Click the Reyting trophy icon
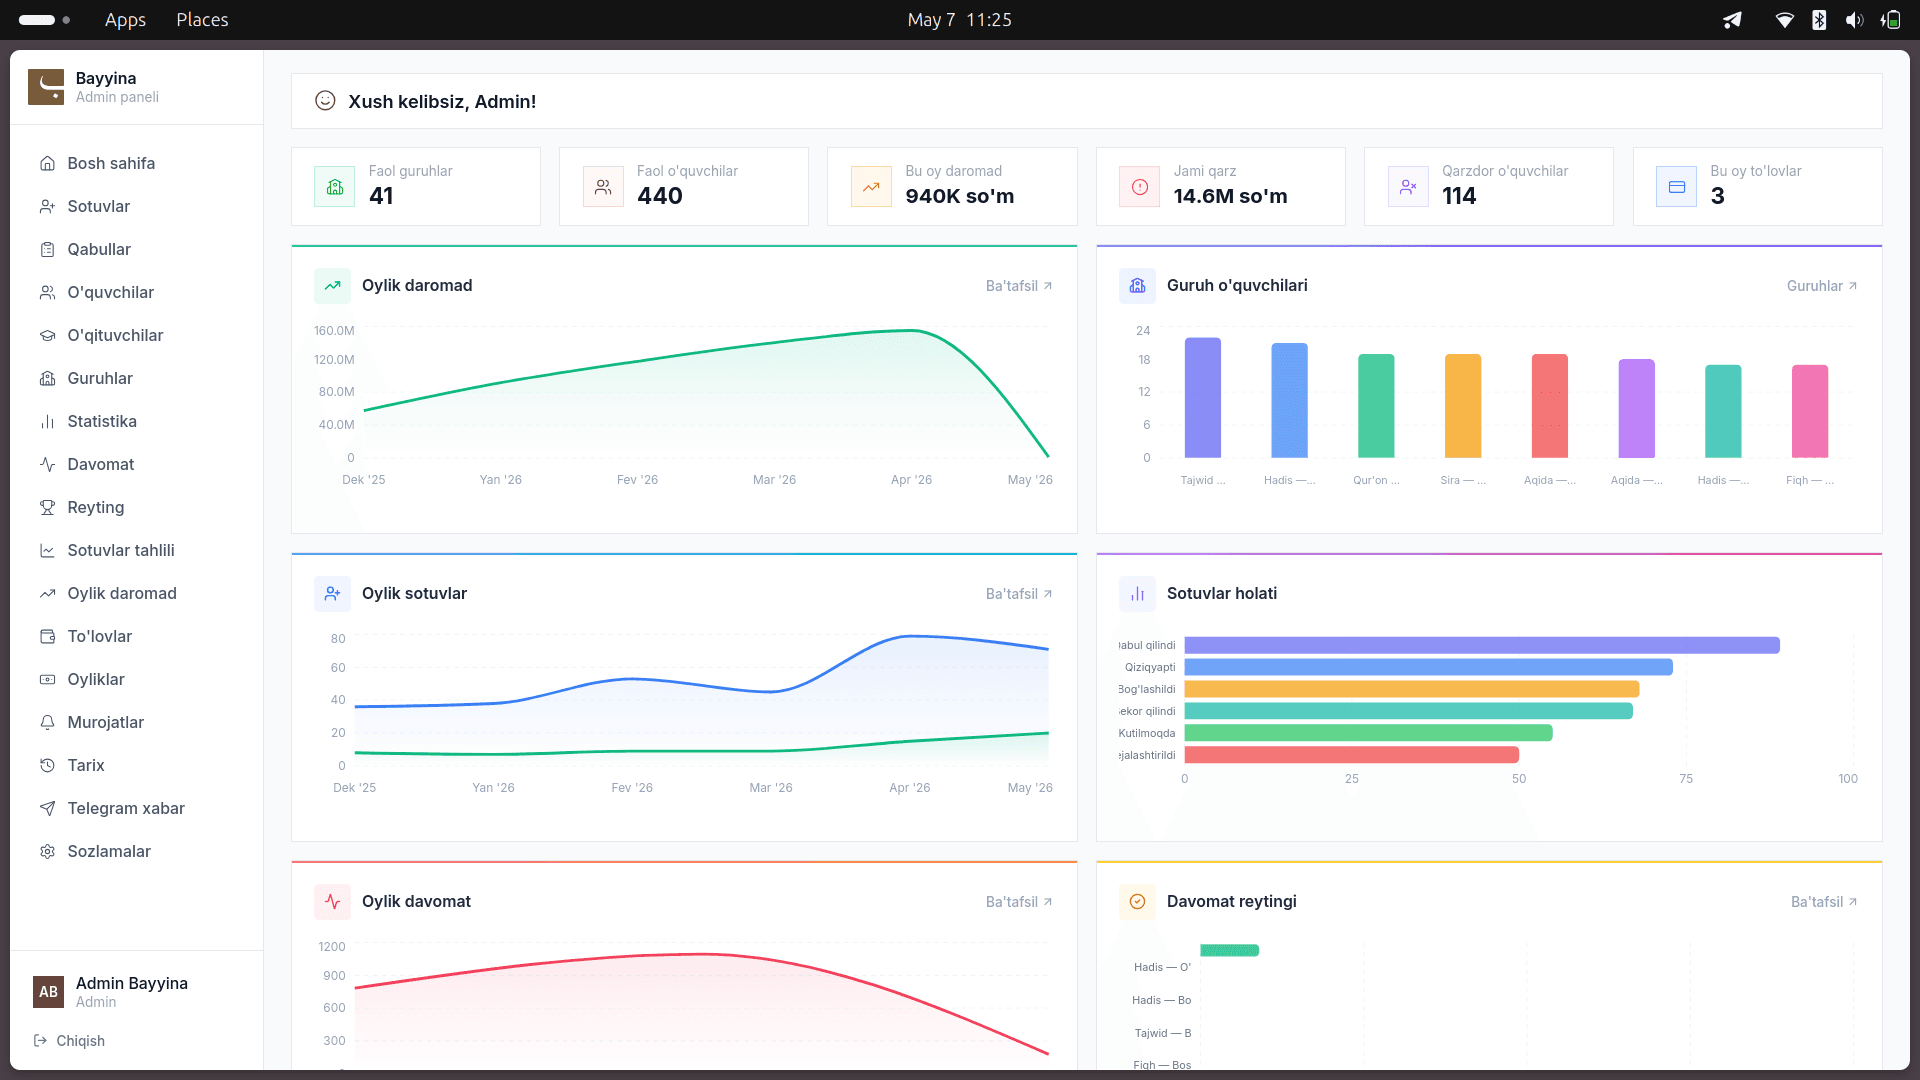 click(47, 507)
